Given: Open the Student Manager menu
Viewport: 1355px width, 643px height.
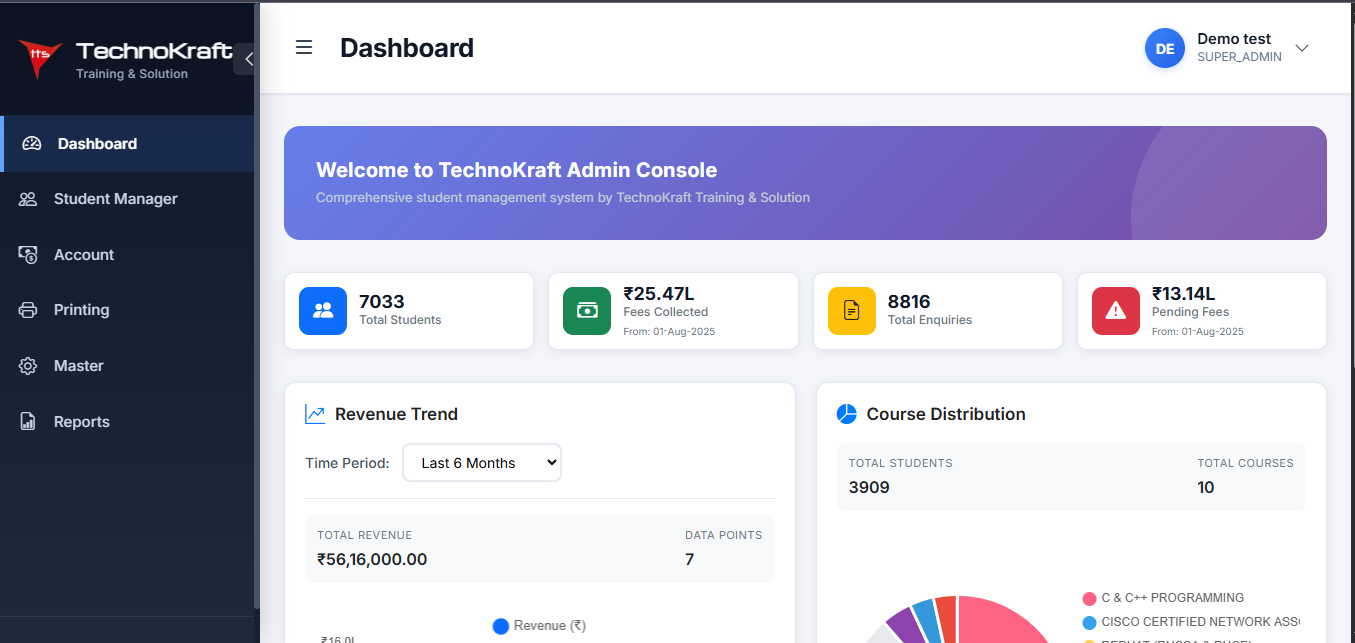Looking at the screenshot, I should pos(127,199).
